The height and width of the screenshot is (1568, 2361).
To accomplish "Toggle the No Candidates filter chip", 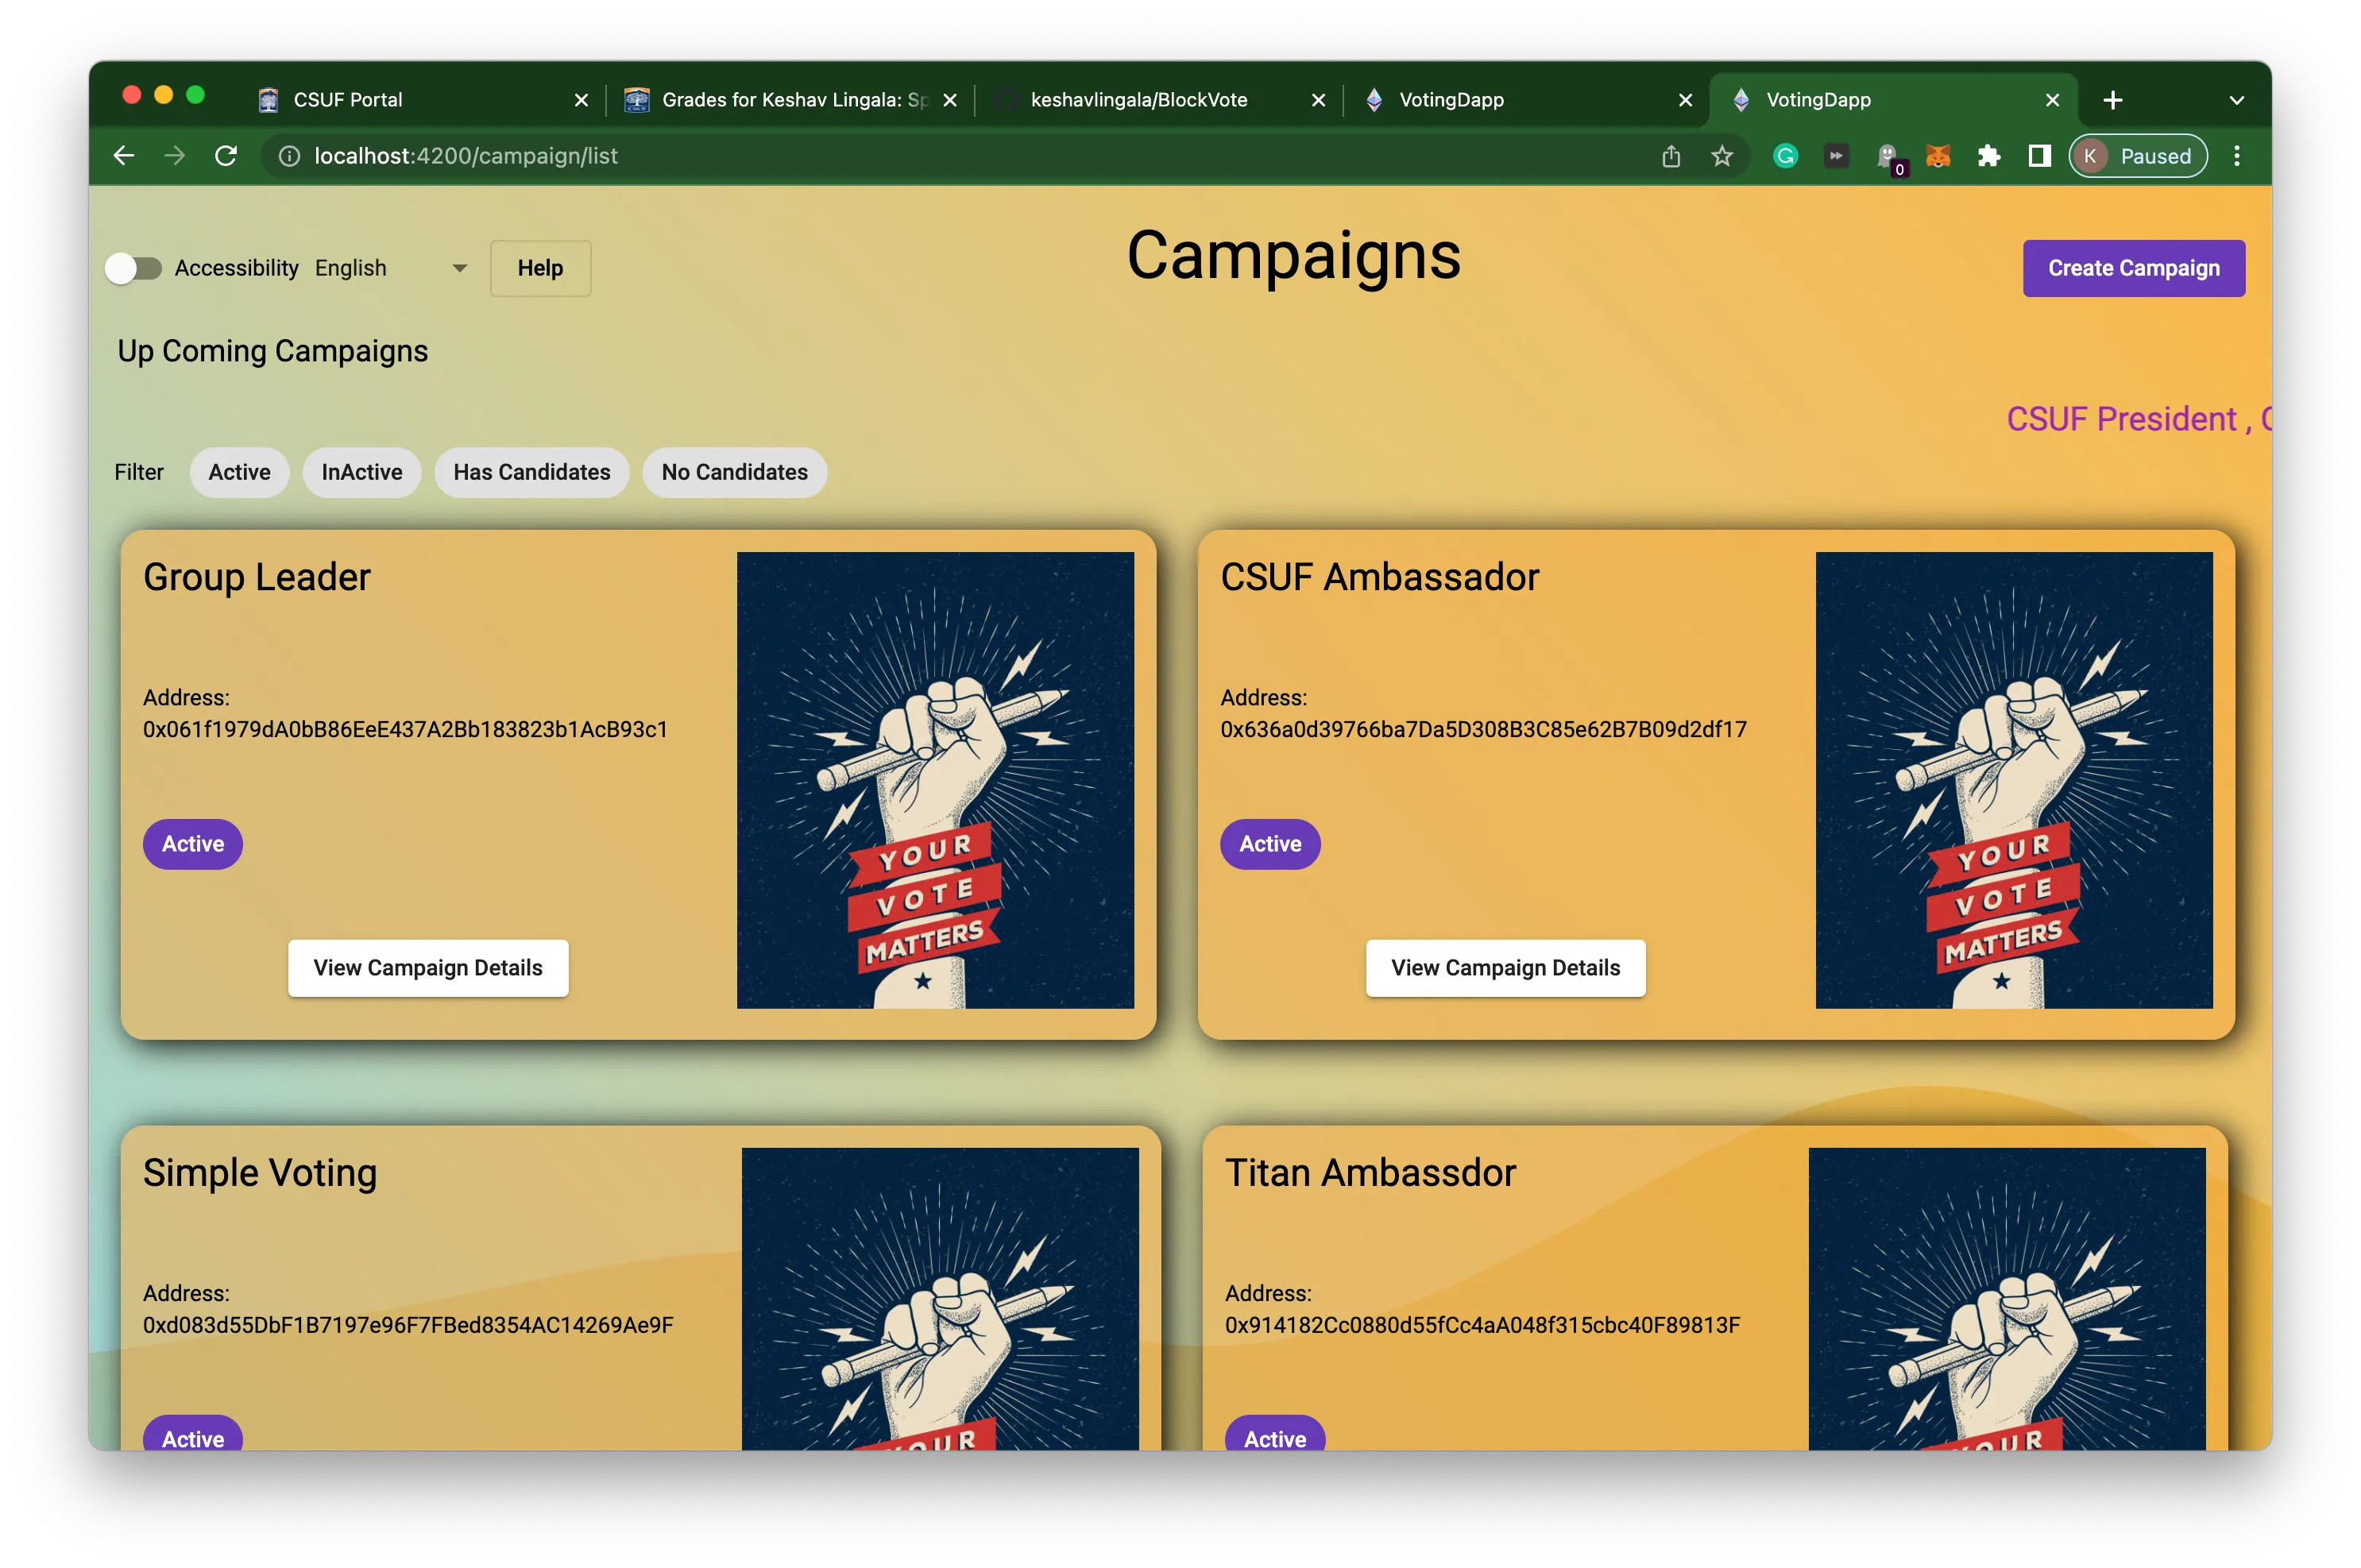I will click(734, 472).
